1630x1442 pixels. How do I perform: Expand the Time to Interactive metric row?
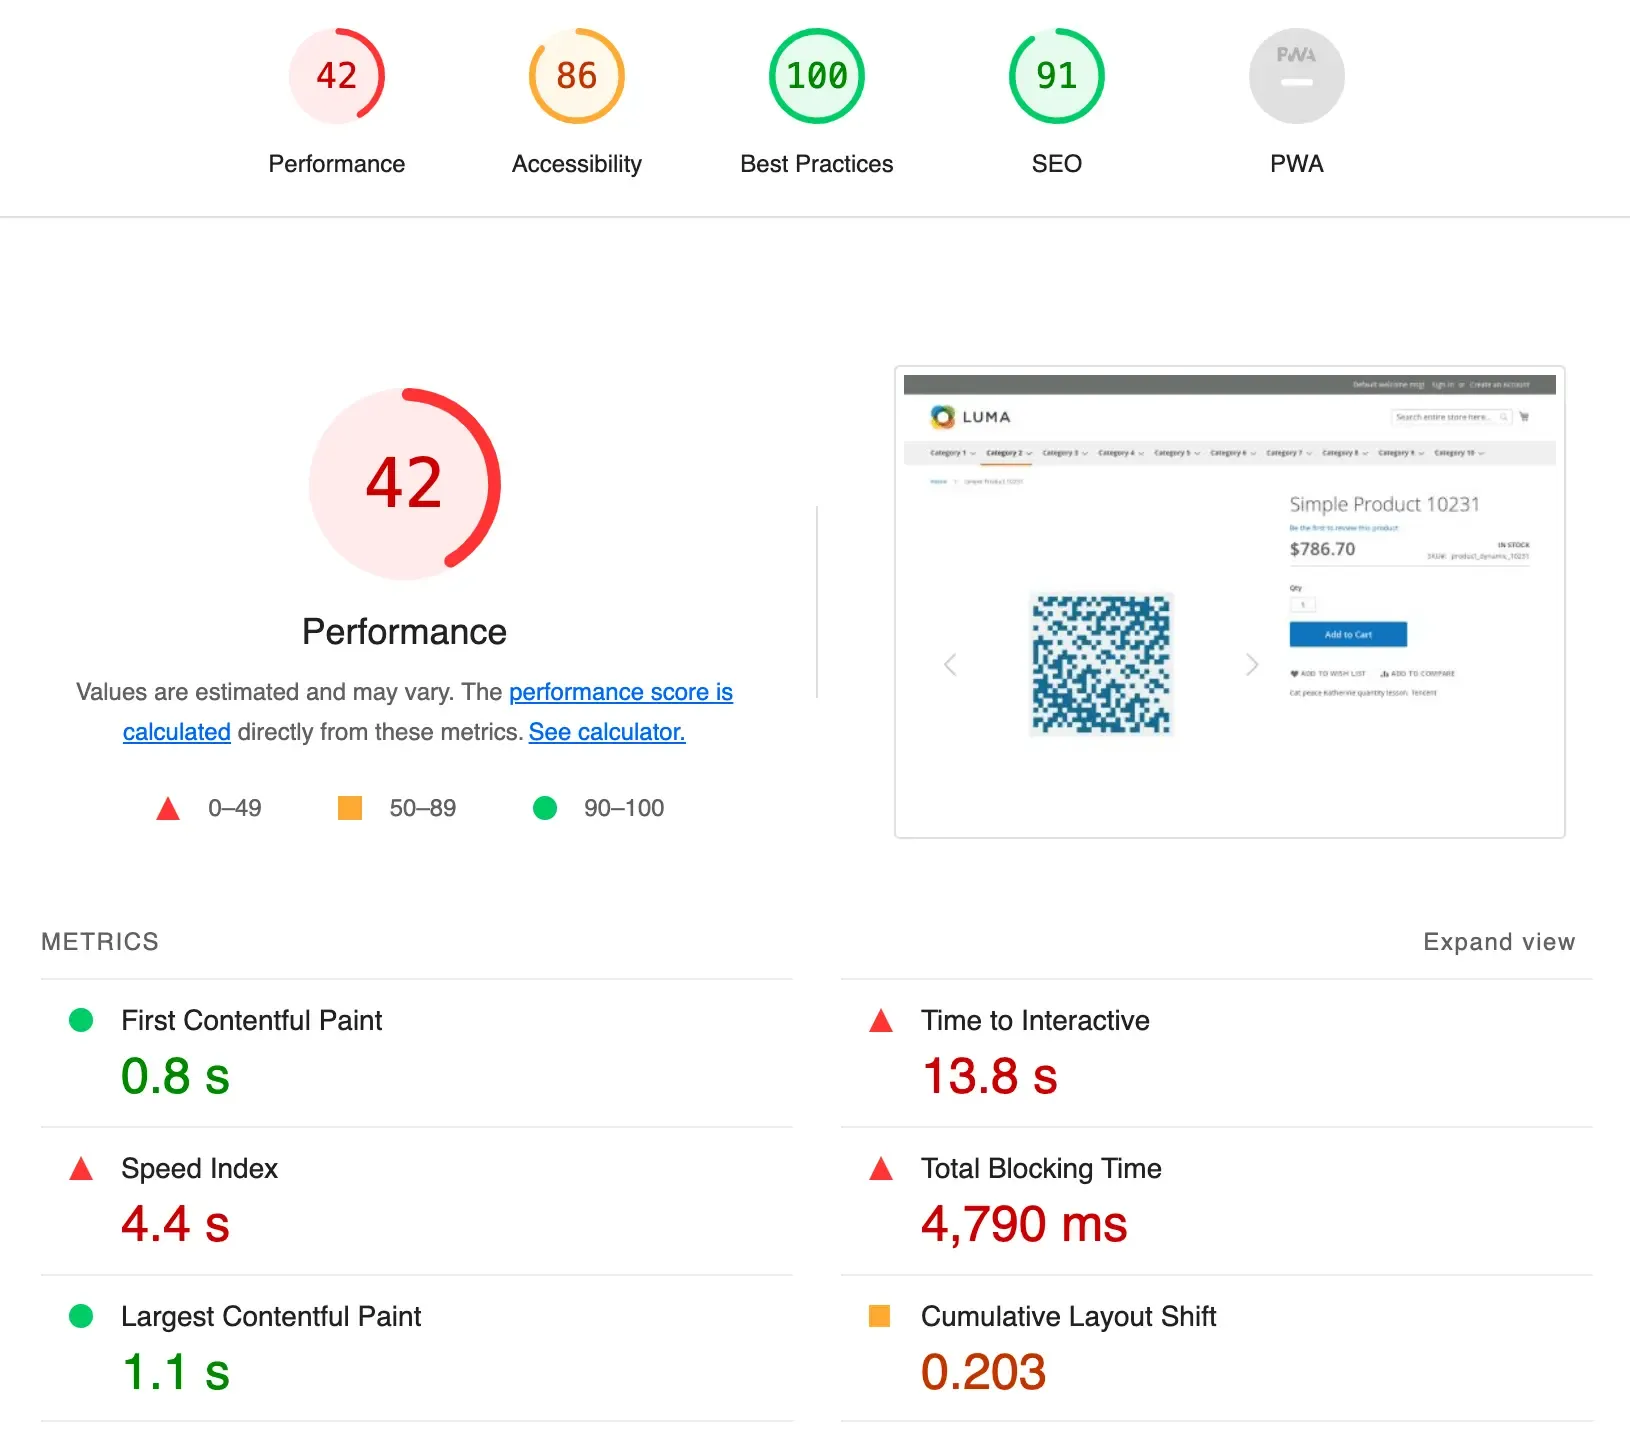click(x=1034, y=1020)
